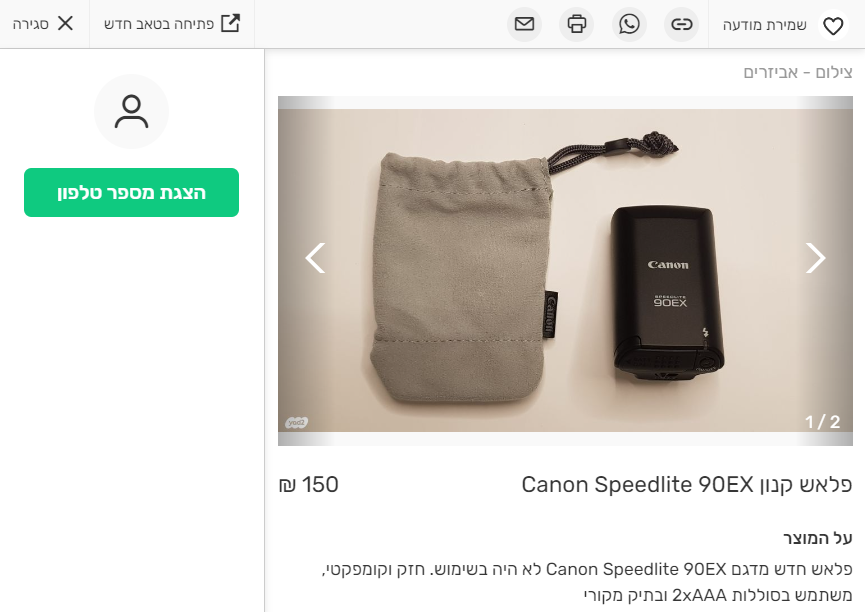This screenshot has height=612, width=865.
Task: Click the 1 / 2 photo counter
Action: (x=822, y=422)
